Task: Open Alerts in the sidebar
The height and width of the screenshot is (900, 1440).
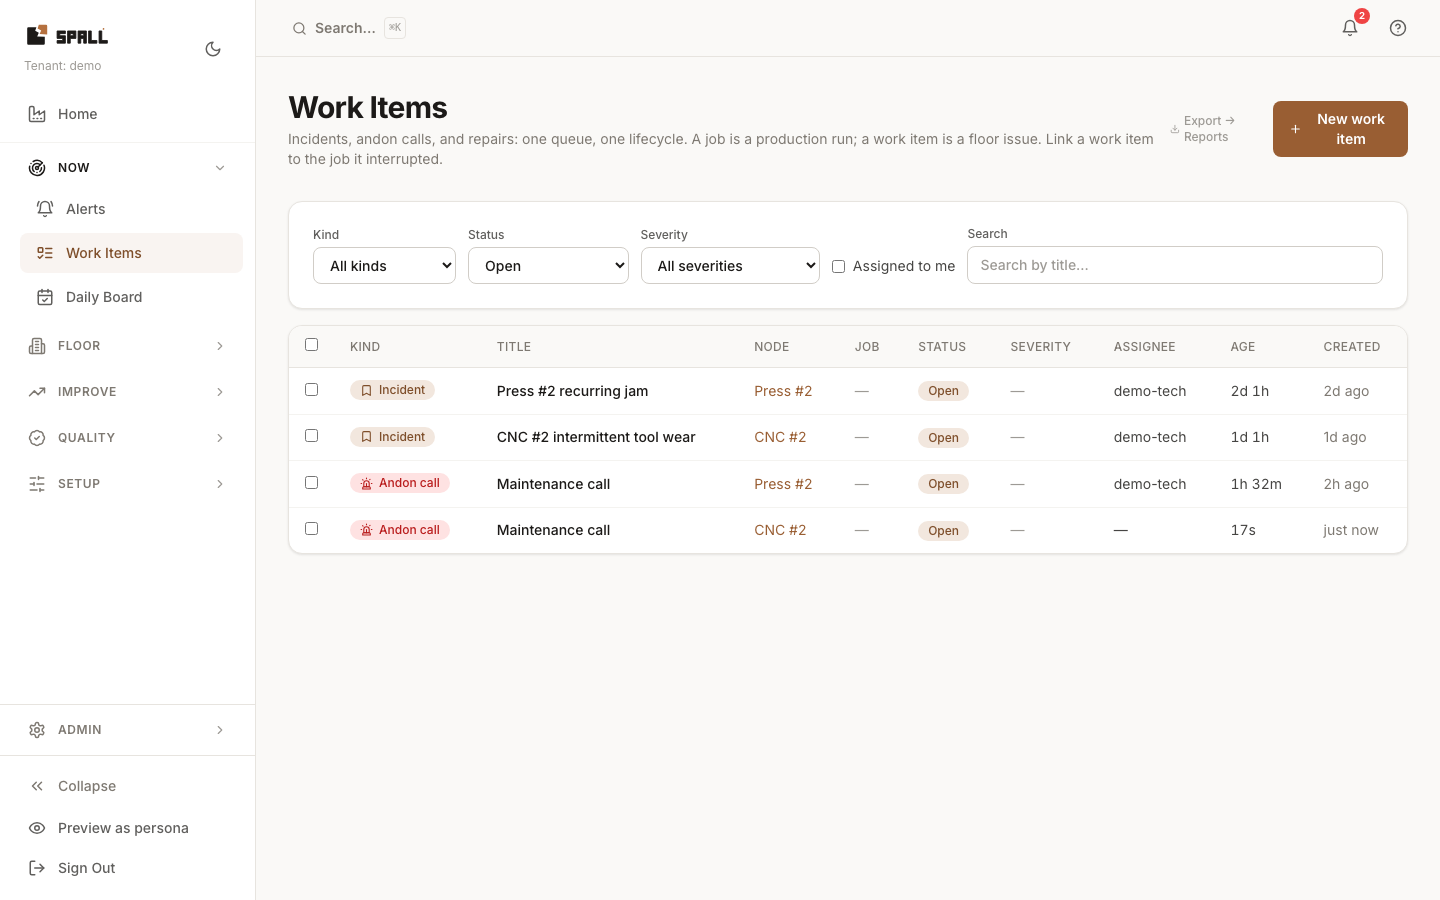Action: click(131, 209)
